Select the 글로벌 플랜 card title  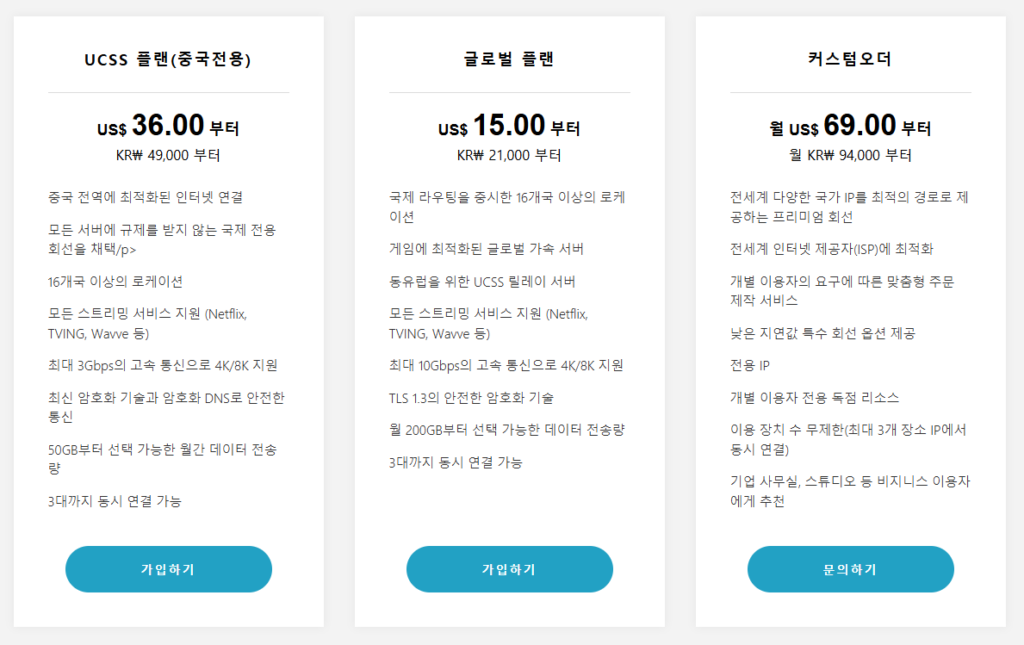[509, 59]
